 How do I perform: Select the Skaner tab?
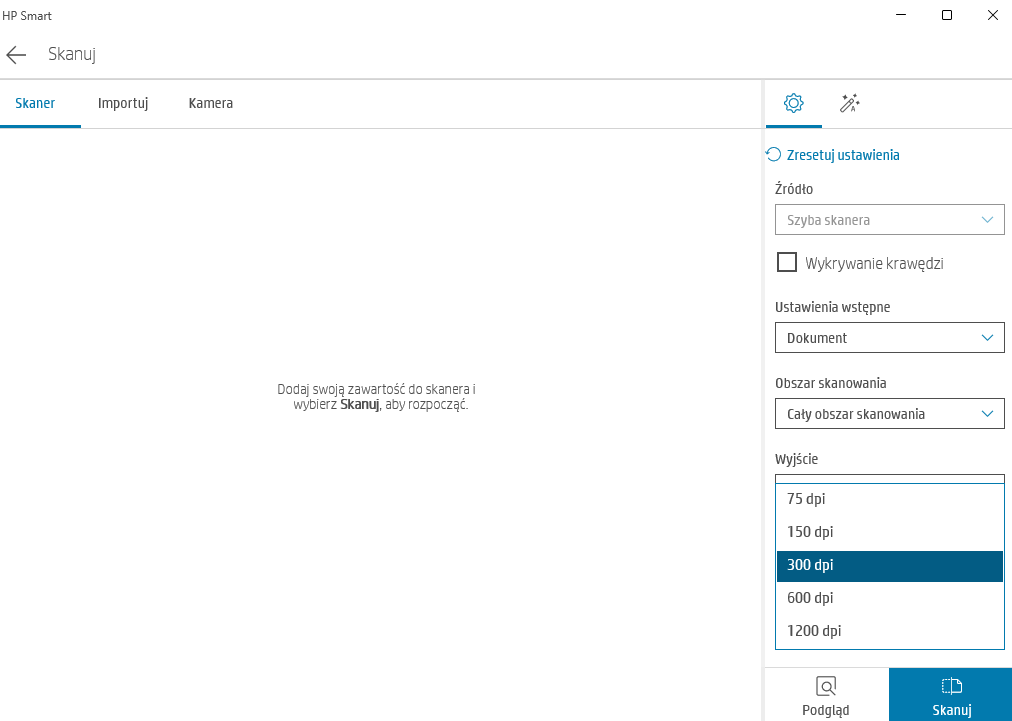point(35,103)
